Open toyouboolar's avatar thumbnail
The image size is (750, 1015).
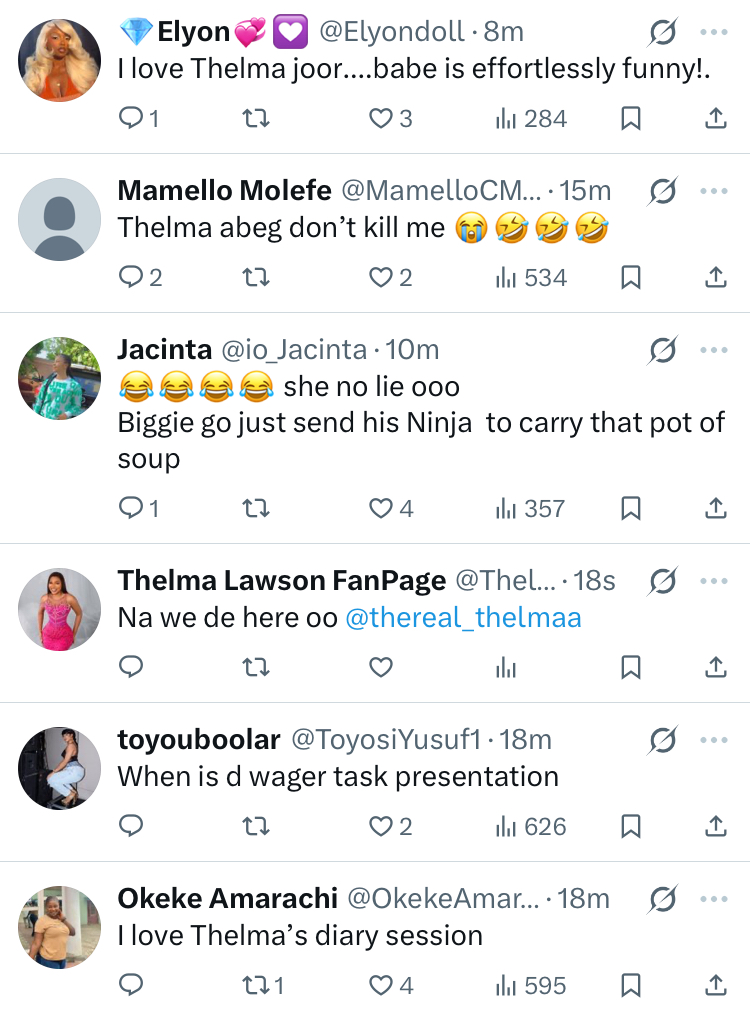[x=60, y=768]
